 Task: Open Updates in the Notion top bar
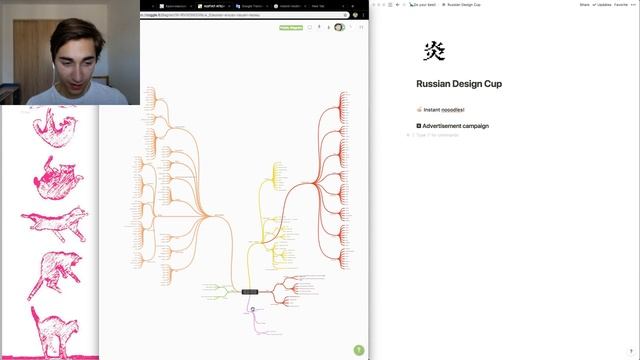click(x=602, y=5)
